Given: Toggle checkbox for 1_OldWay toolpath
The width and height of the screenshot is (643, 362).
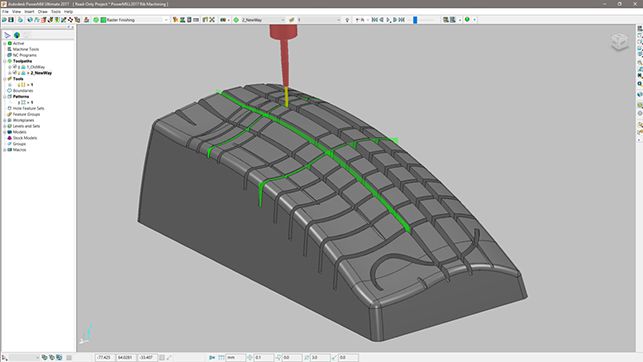Looking at the screenshot, I should point(14,67).
